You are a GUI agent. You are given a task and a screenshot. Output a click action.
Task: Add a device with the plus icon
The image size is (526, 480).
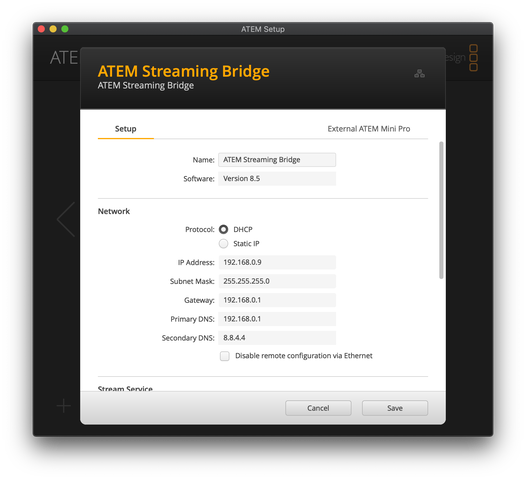pyautogui.click(x=64, y=406)
